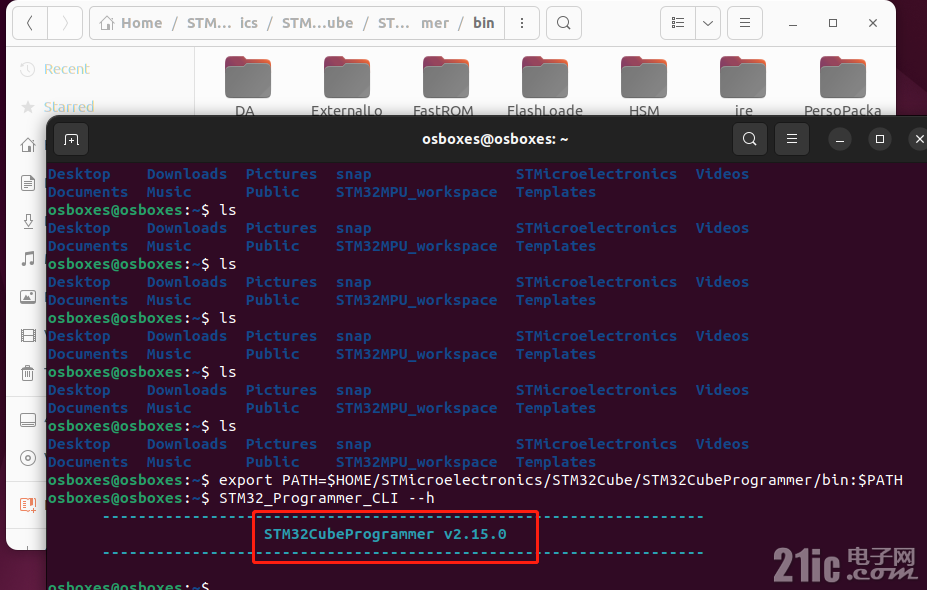Image resolution: width=927 pixels, height=590 pixels.
Task: Expand the Files view options dropdown
Action: tap(708, 23)
